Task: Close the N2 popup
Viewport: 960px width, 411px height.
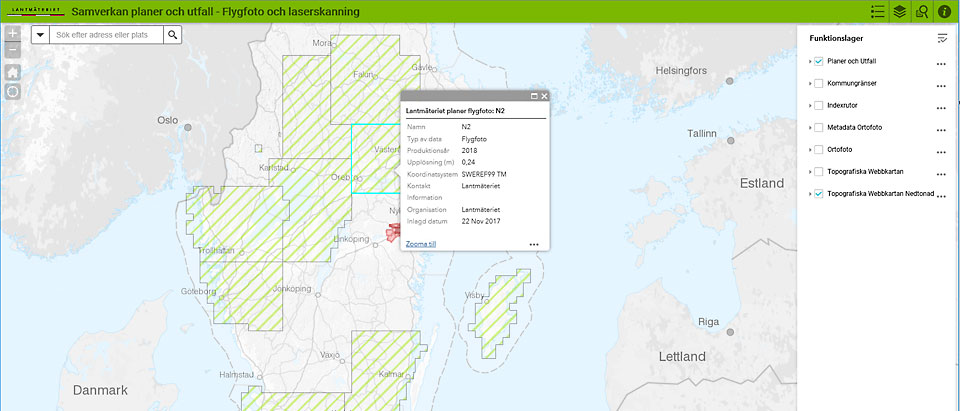Action: [x=544, y=96]
